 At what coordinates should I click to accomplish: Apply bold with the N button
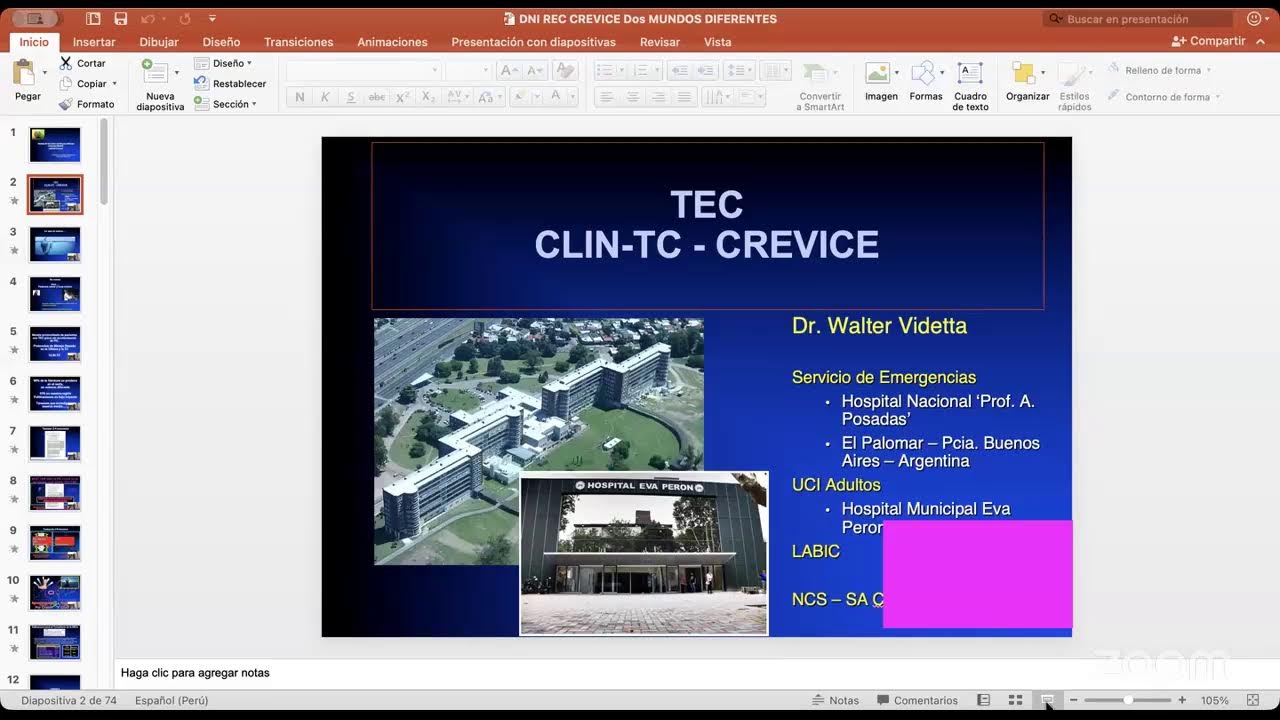[299, 97]
